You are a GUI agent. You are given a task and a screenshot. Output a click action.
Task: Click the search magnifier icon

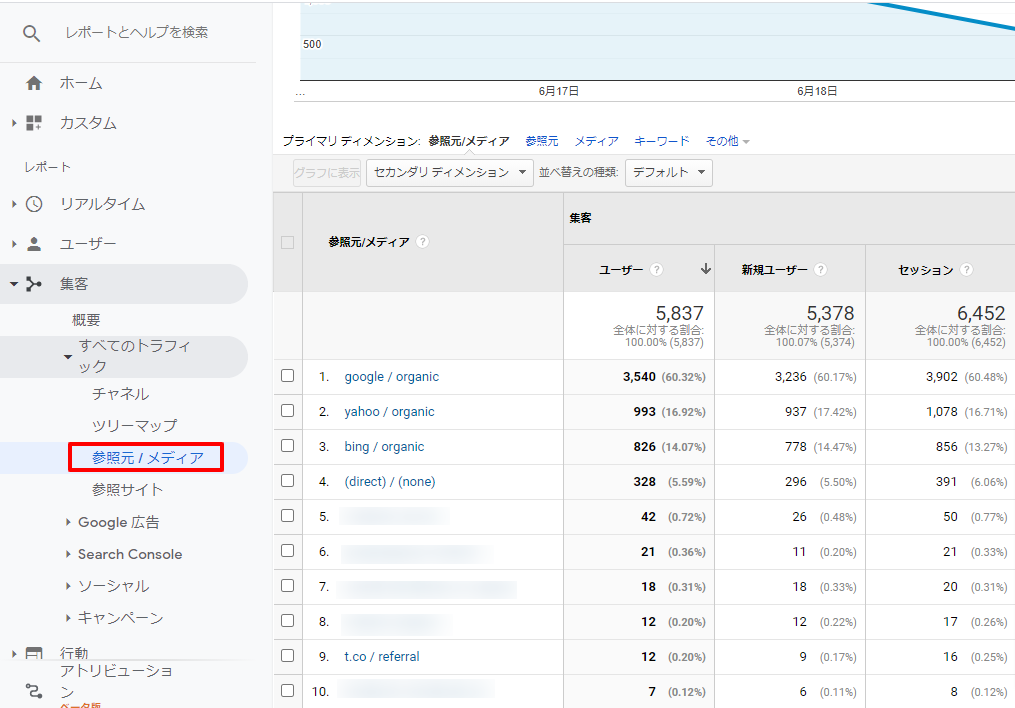pos(32,33)
